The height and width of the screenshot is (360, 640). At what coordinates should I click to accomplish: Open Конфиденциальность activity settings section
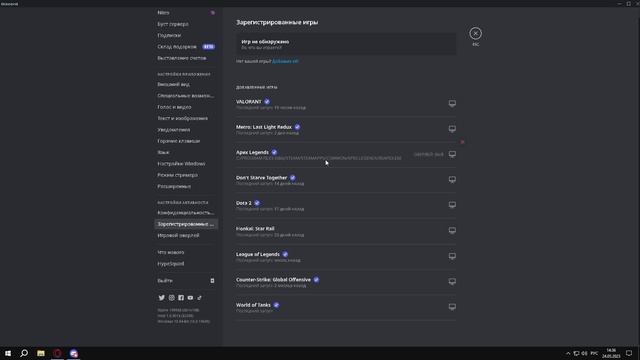[186, 213]
